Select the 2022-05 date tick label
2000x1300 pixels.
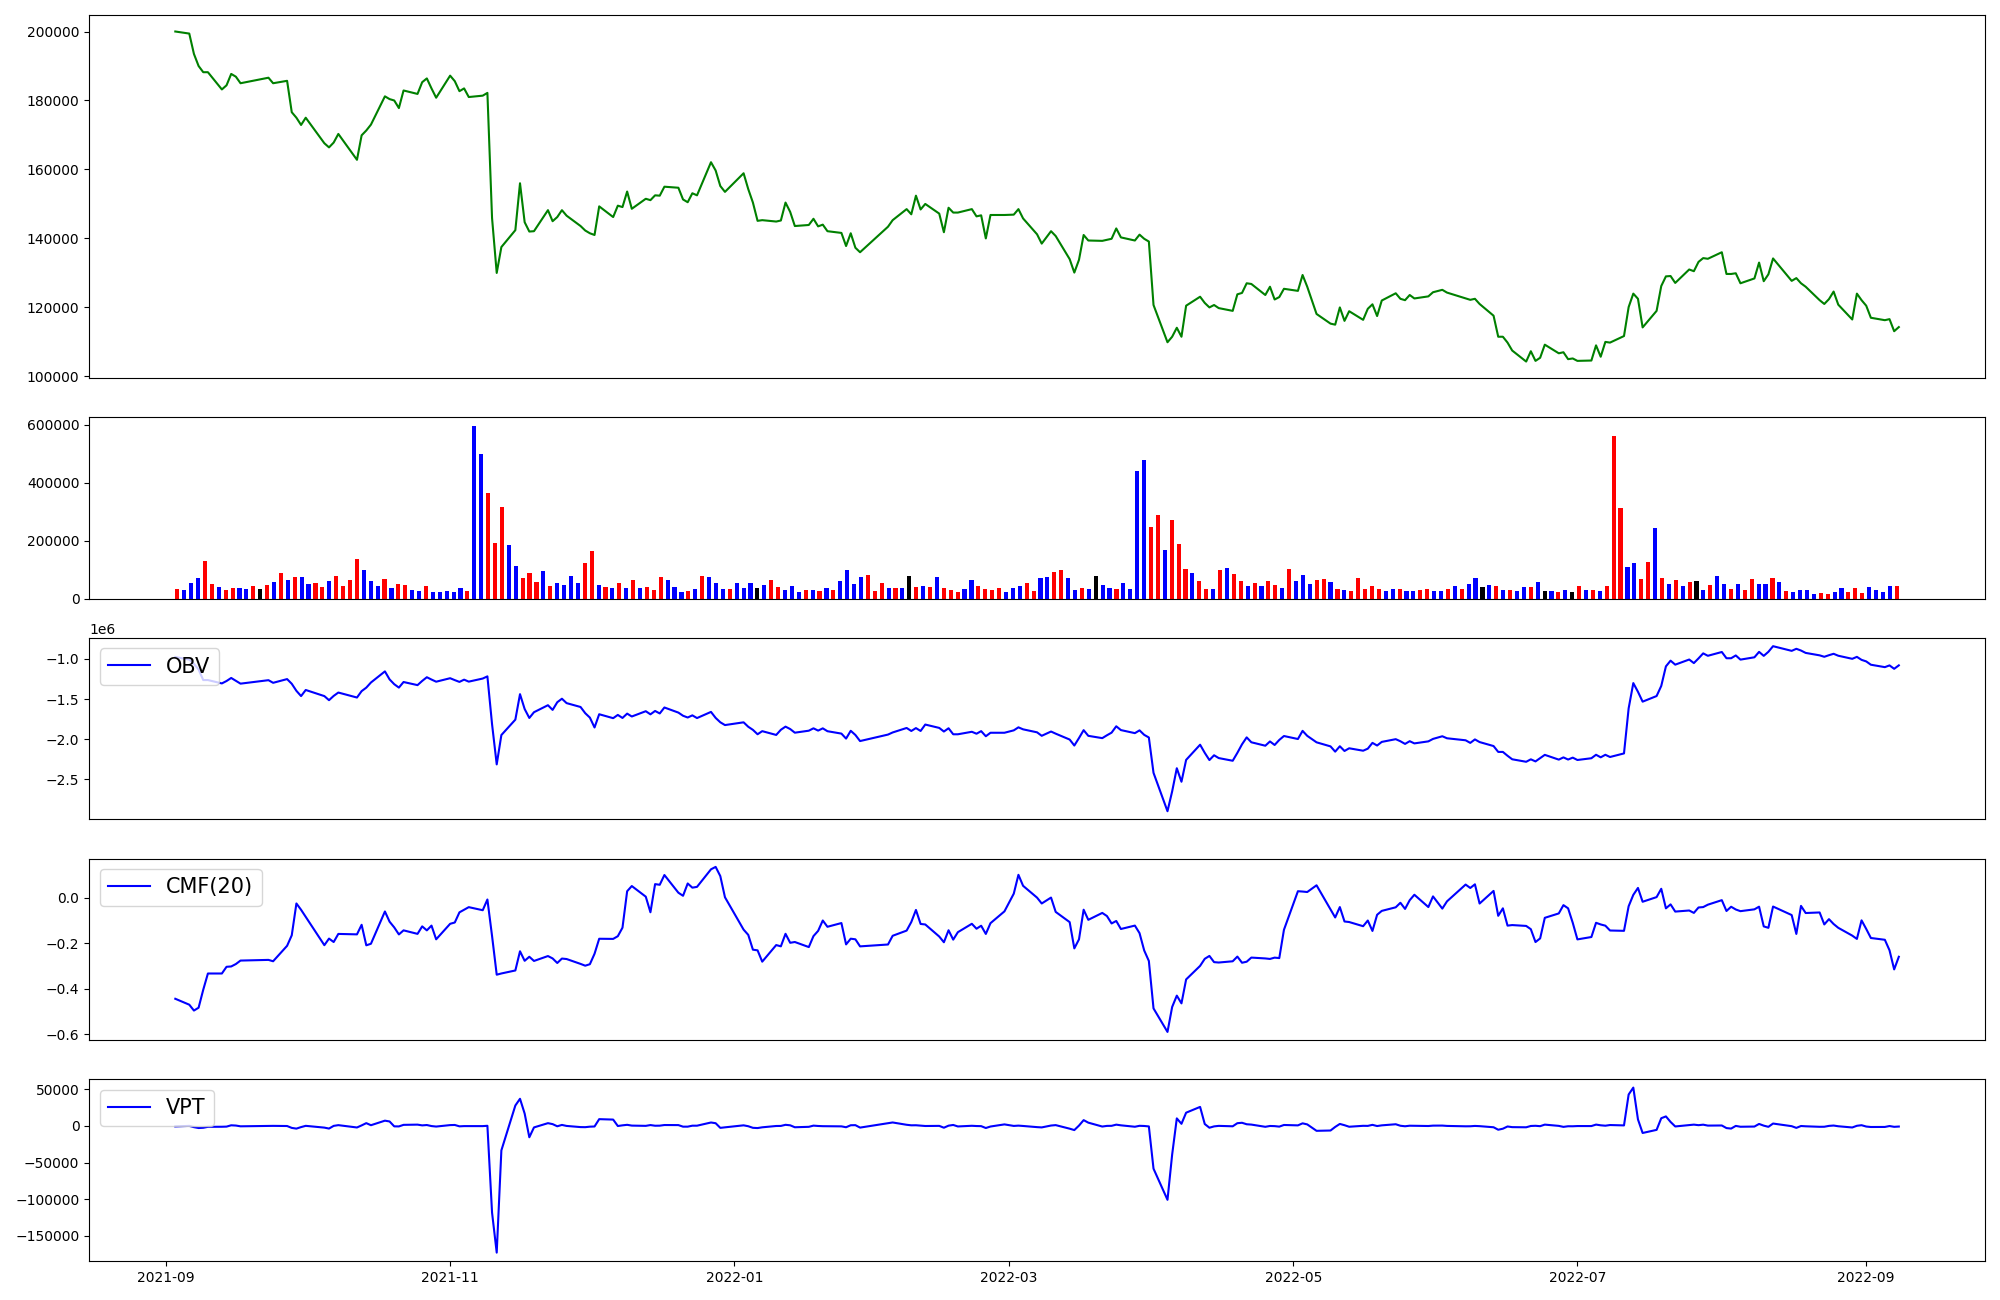click(1293, 1277)
